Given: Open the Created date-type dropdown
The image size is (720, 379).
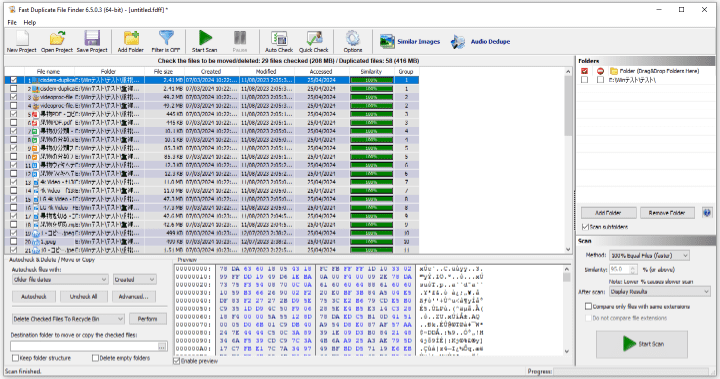Looking at the screenshot, I should pos(135,279).
